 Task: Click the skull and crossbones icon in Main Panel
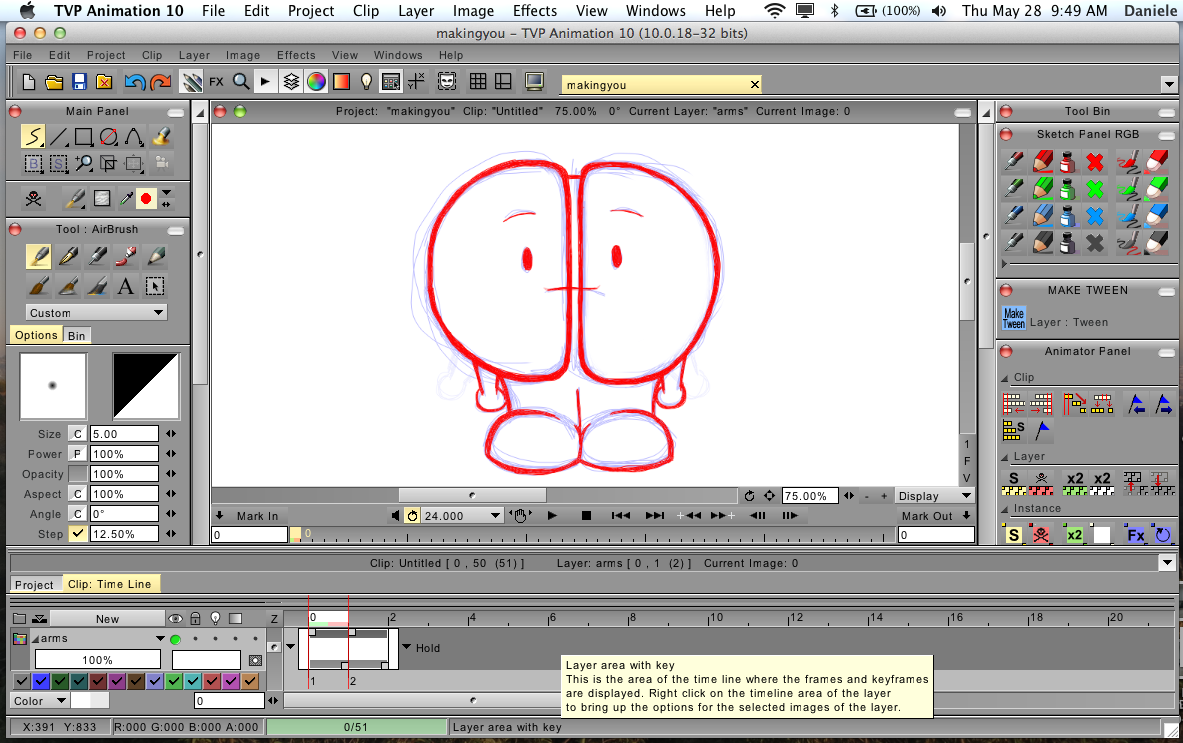[x=33, y=198]
